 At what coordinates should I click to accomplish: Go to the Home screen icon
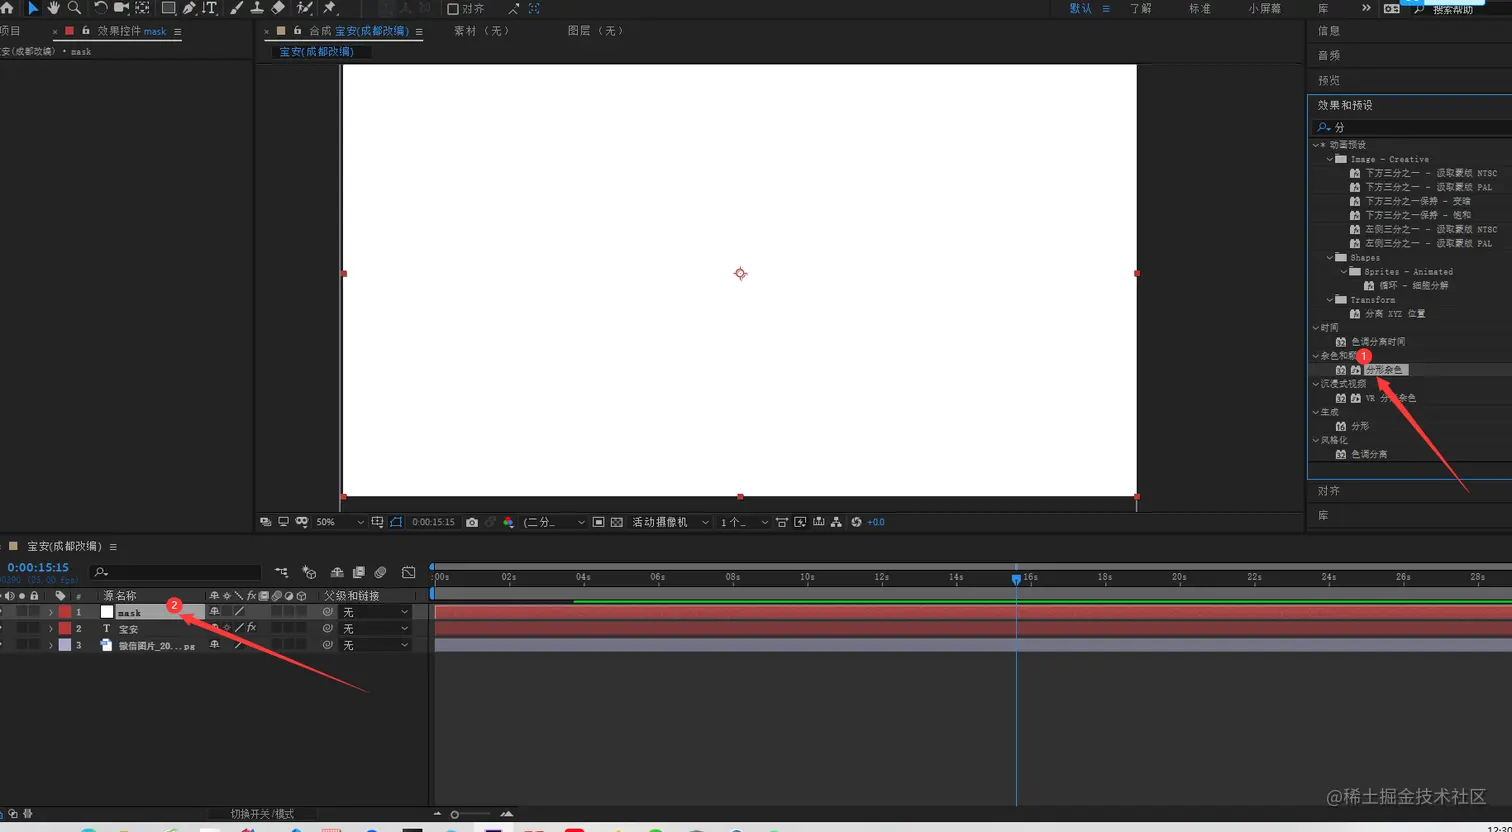click(x=7, y=7)
